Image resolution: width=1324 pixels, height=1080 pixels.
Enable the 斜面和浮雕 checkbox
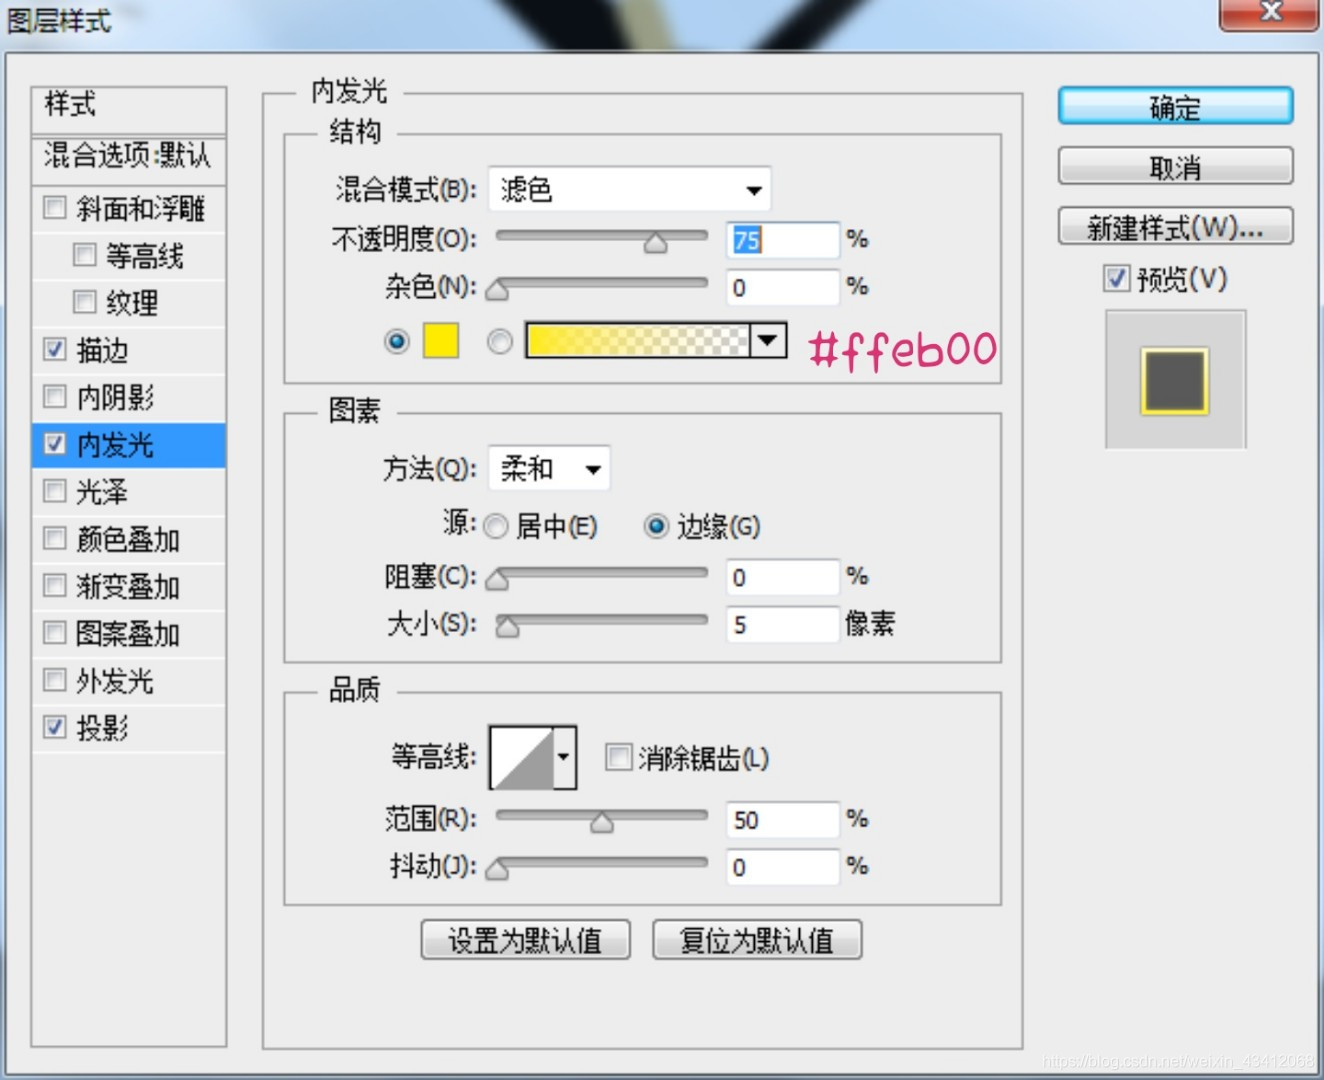(54, 208)
